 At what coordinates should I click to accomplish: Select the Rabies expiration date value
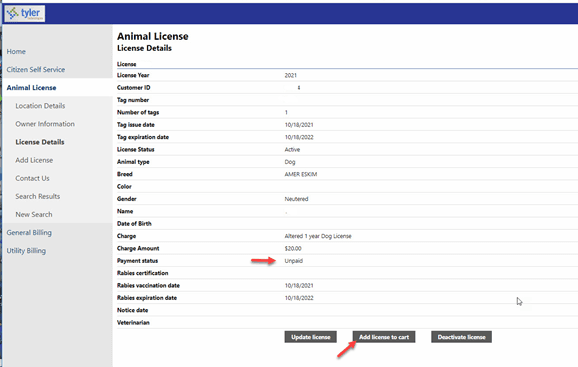click(299, 298)
